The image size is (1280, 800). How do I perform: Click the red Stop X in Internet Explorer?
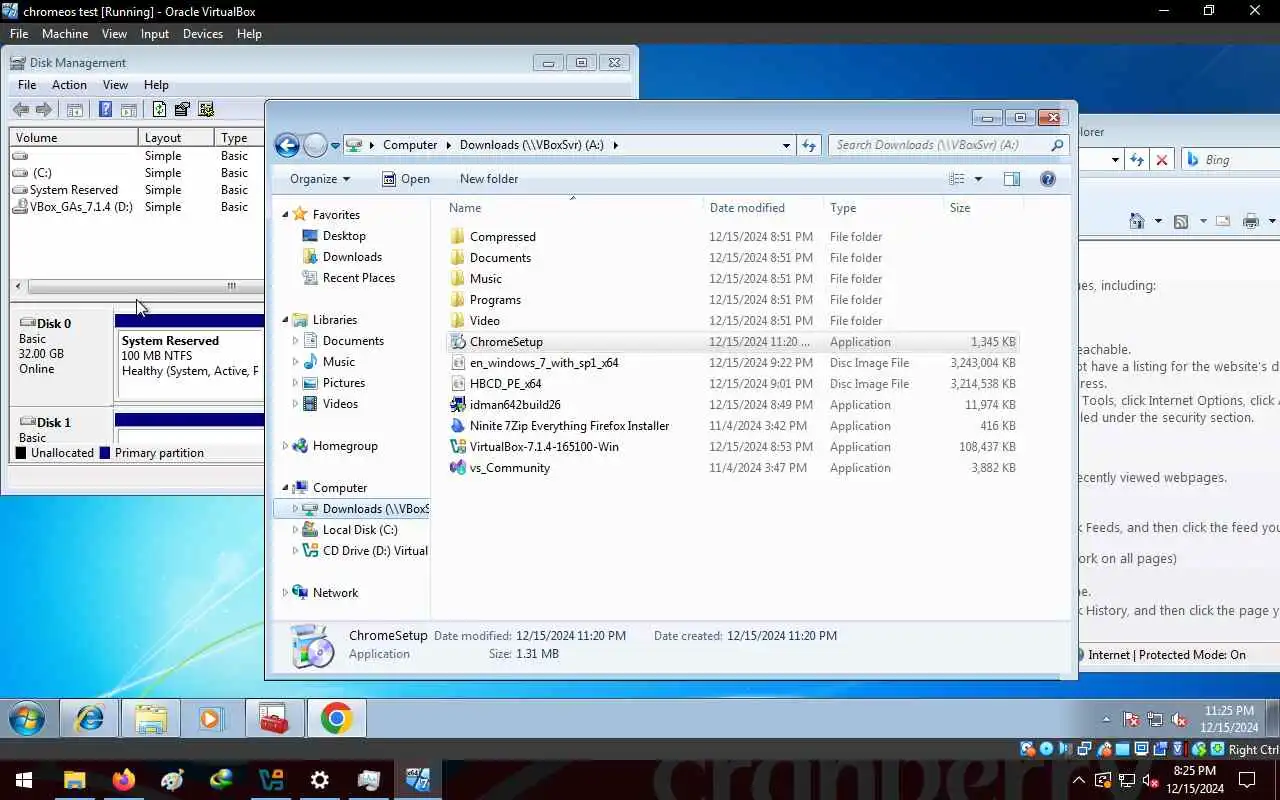pos(1161,160)
